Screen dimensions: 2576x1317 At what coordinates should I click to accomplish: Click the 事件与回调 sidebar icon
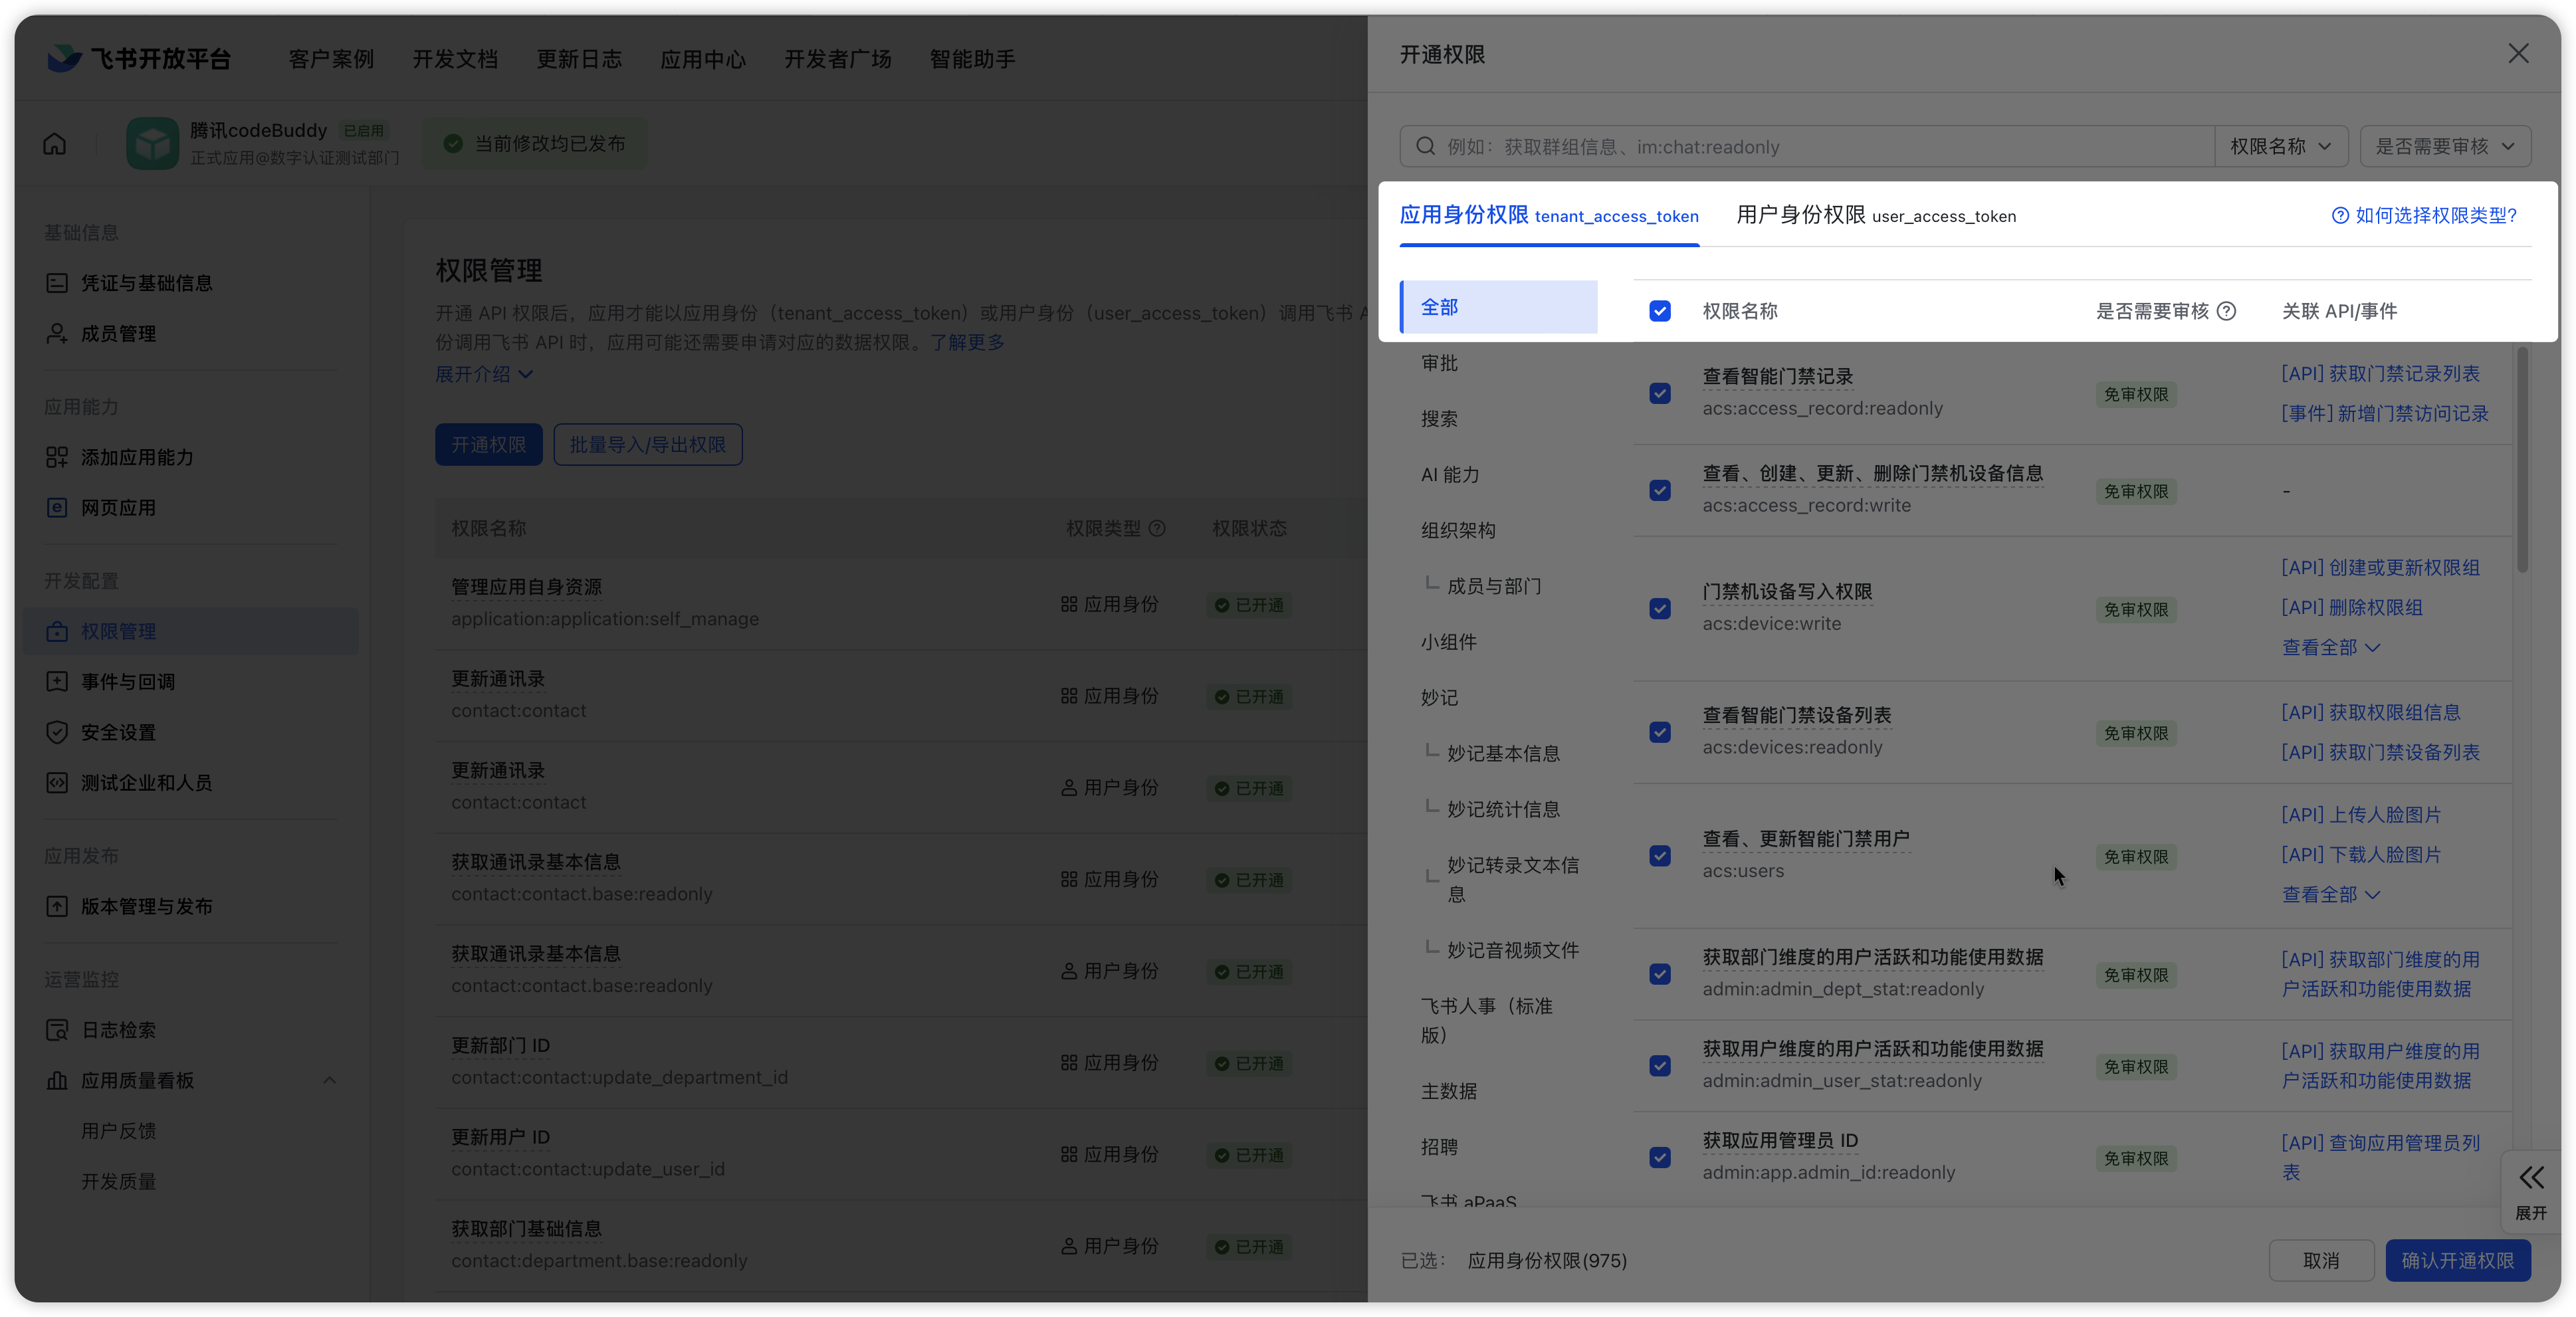point(57,682)
